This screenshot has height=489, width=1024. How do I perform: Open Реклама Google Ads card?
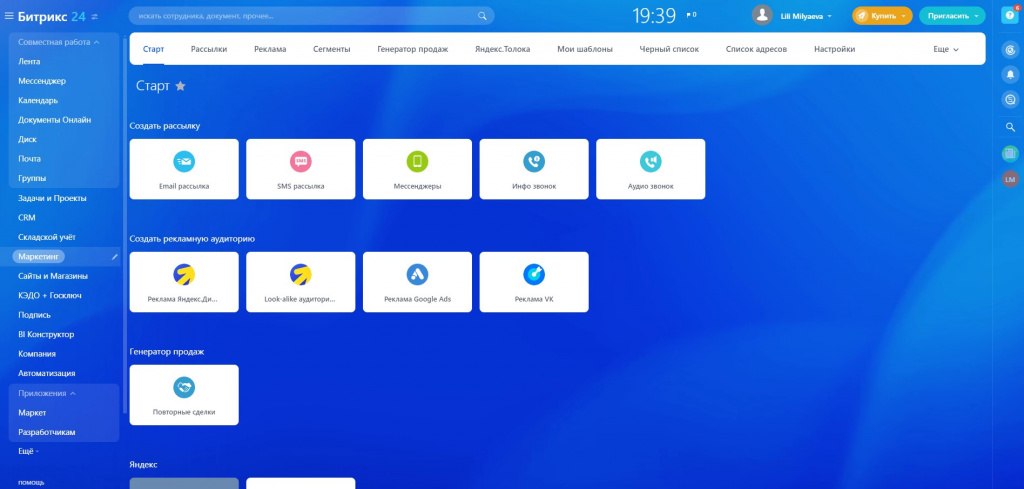pos(417,282)
